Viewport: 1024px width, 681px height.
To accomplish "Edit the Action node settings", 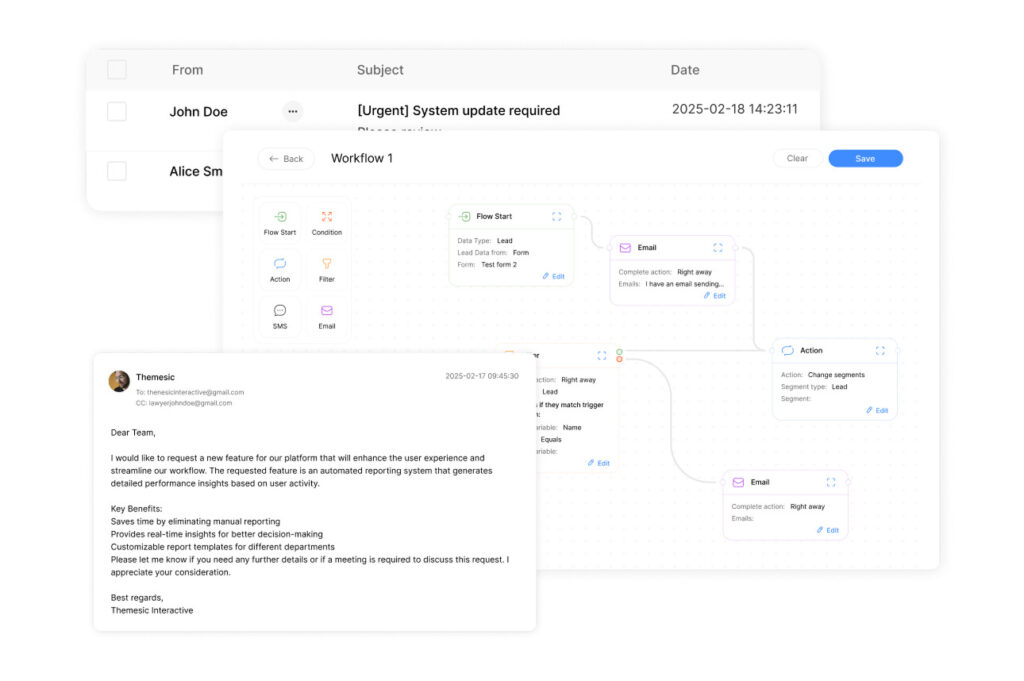I will click(876, 410).
